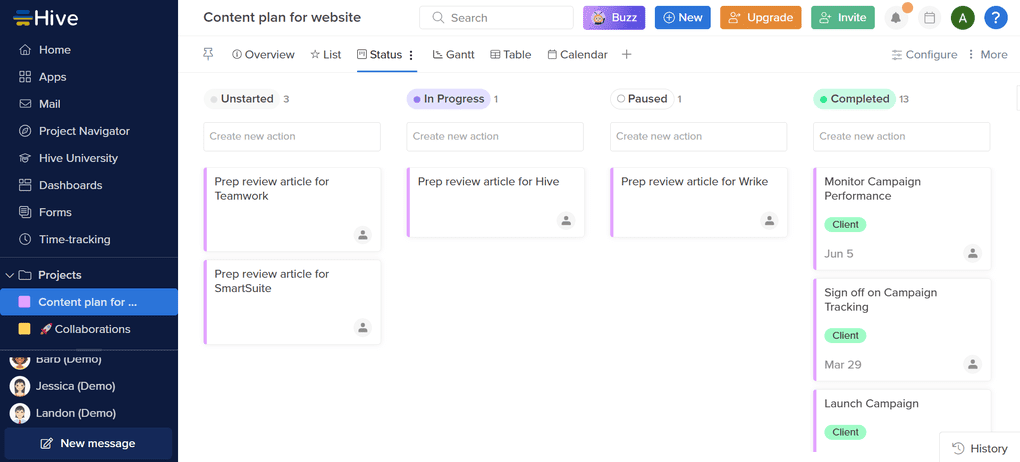This screenshot has height=462, width=1020.
Task: Click Create new action under Completed
Action: coord(902,137)
